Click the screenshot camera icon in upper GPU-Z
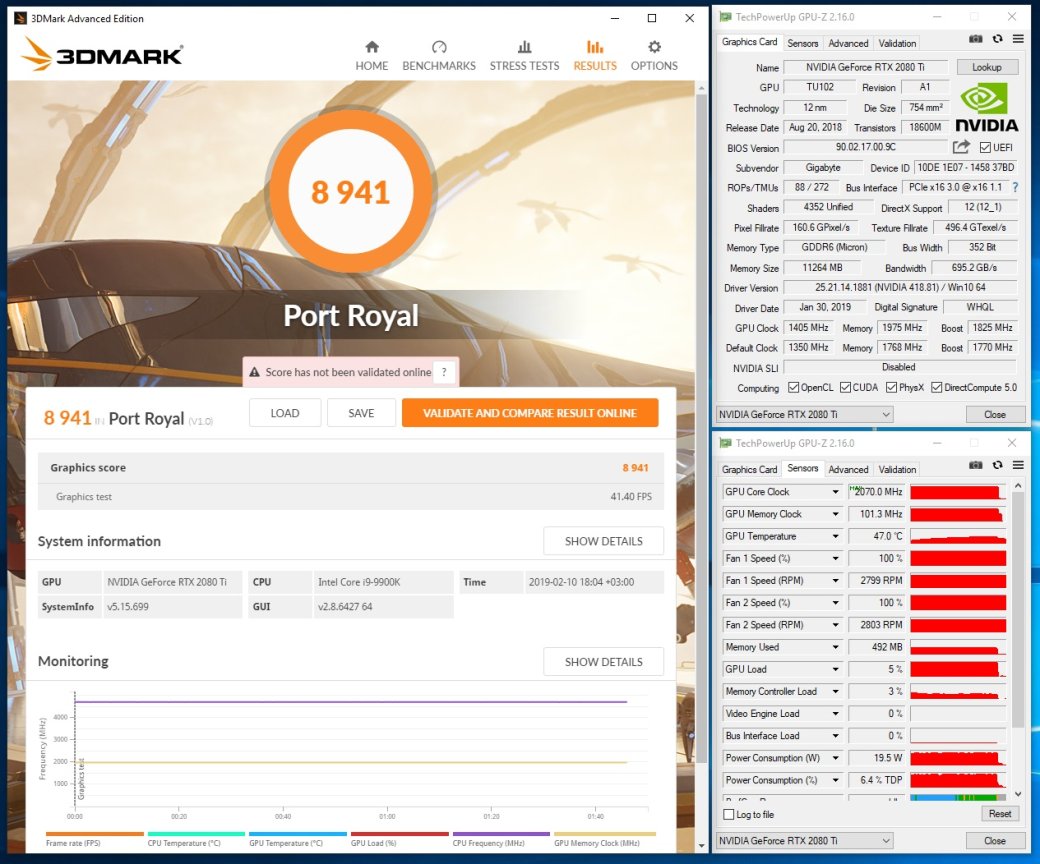 pos(975,39)
